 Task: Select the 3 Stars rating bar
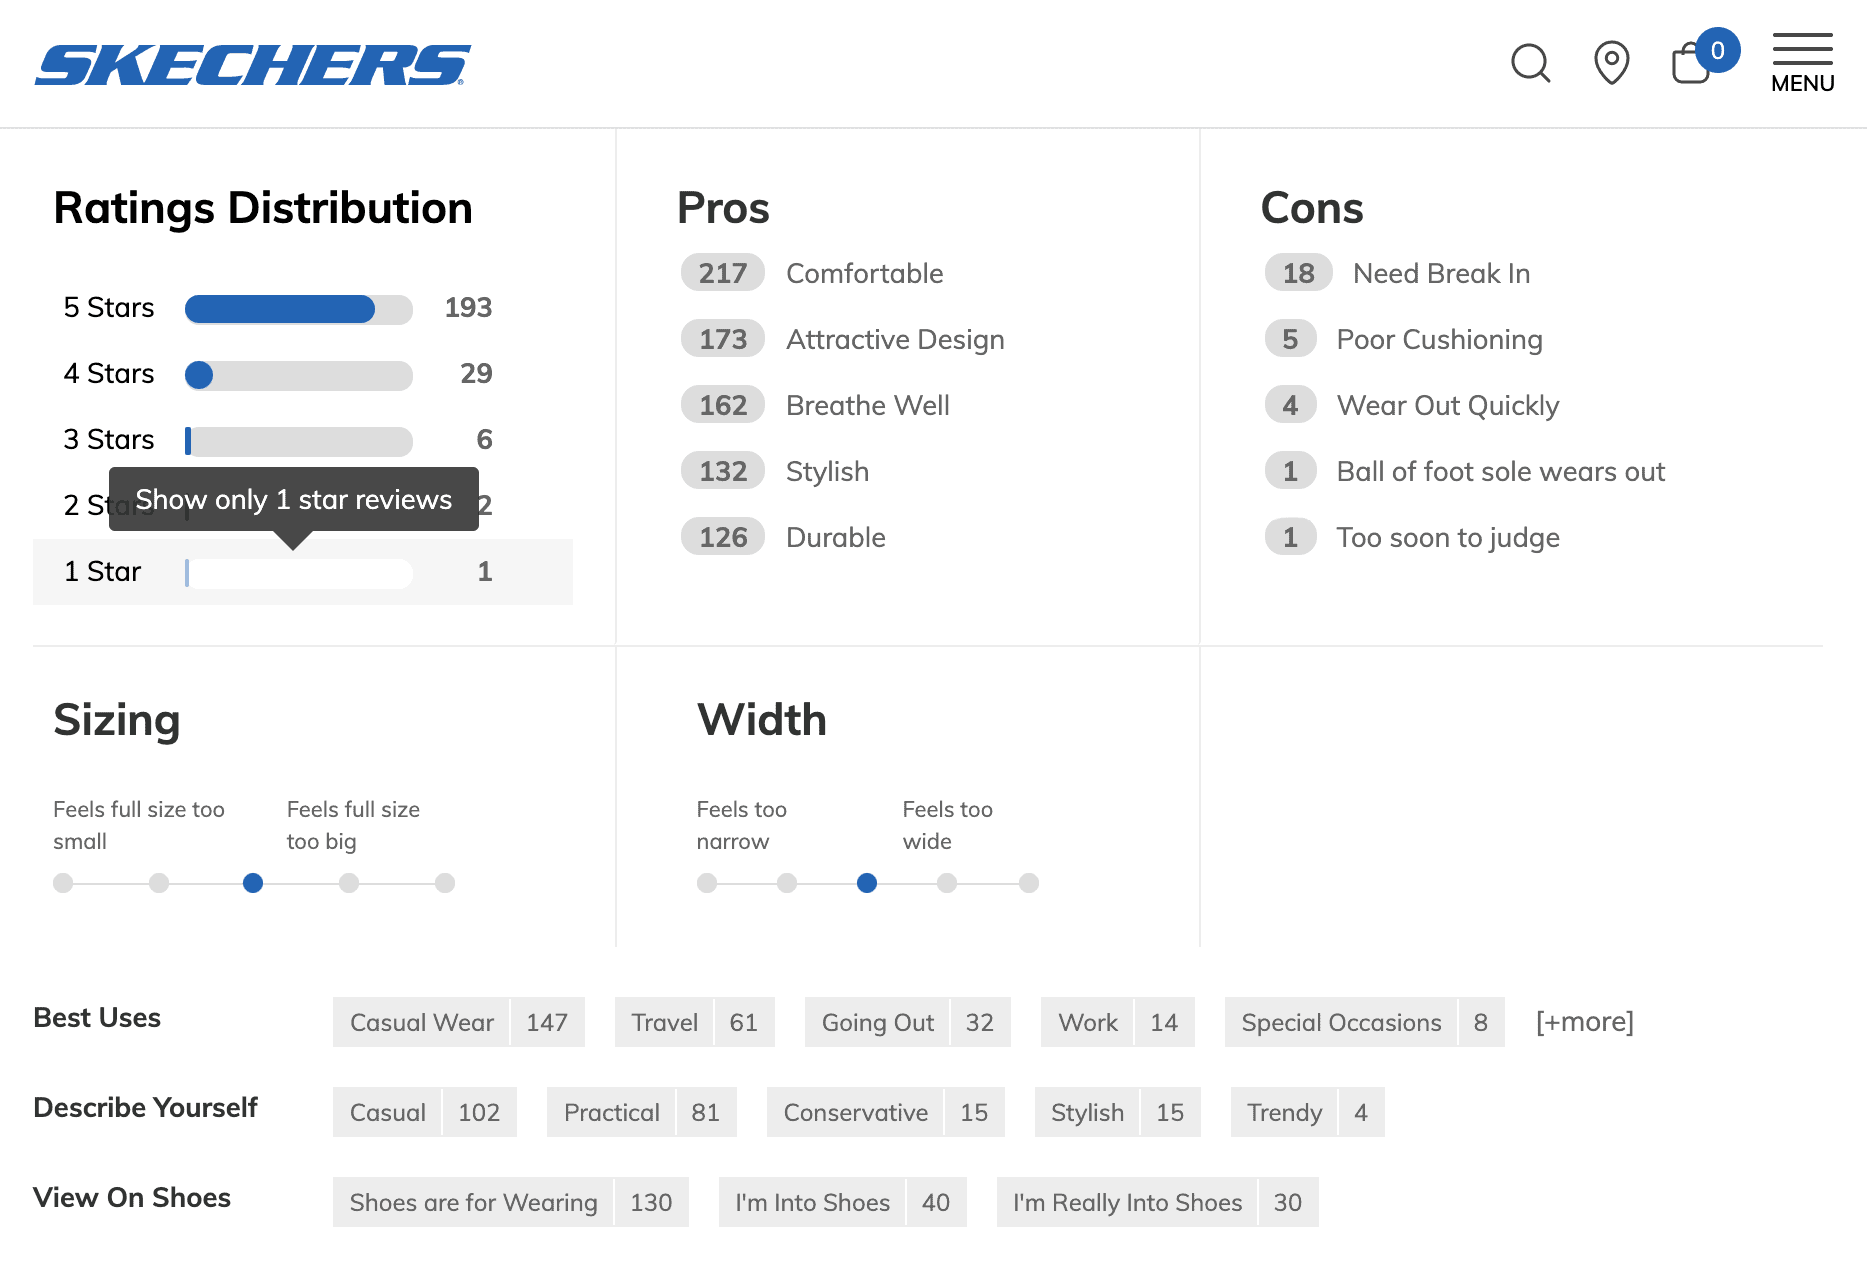[x=298, y=441]
